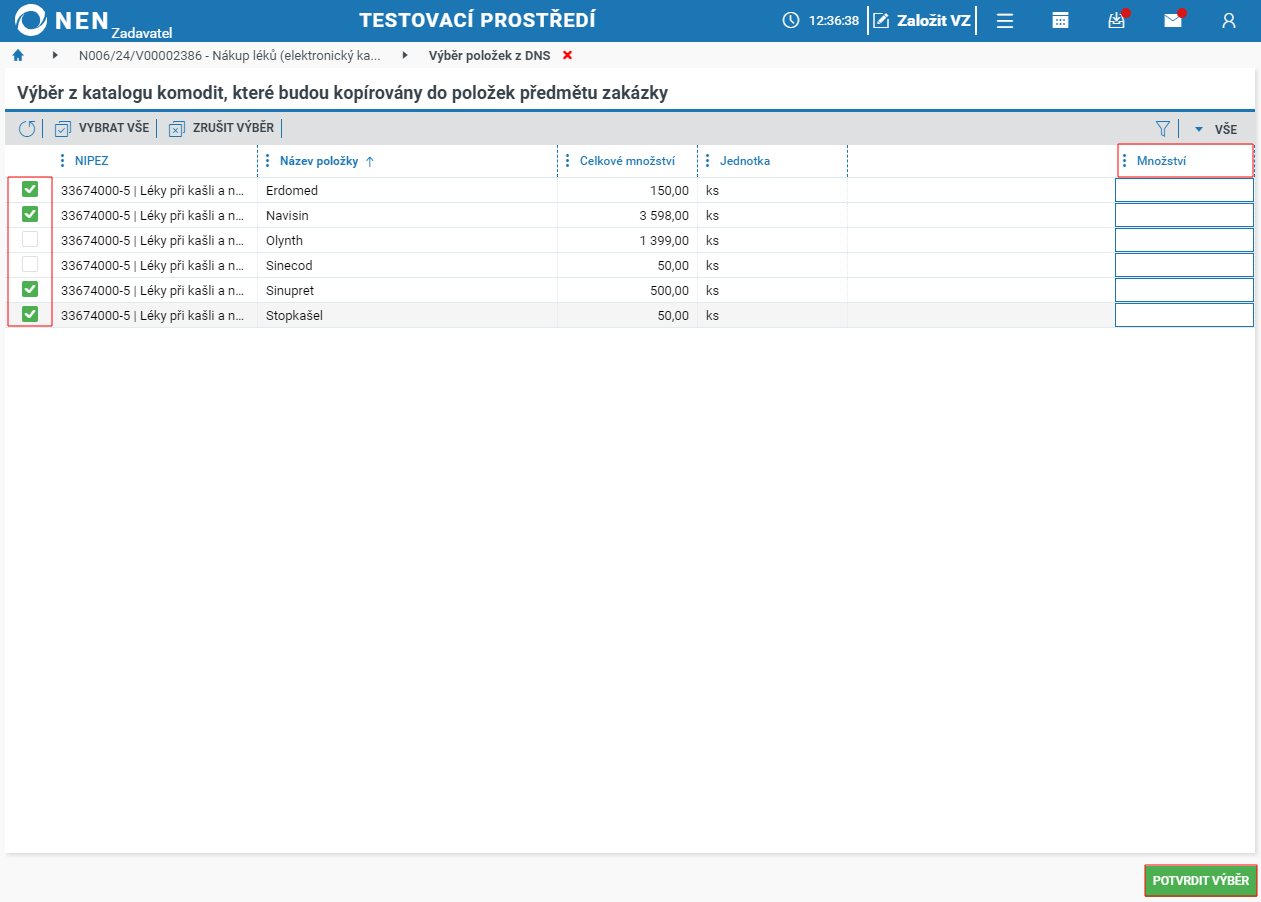1261x902 pixels.
Task: Close the Výběr položek z DNS tab with the red X
Action: click(567, 55)
